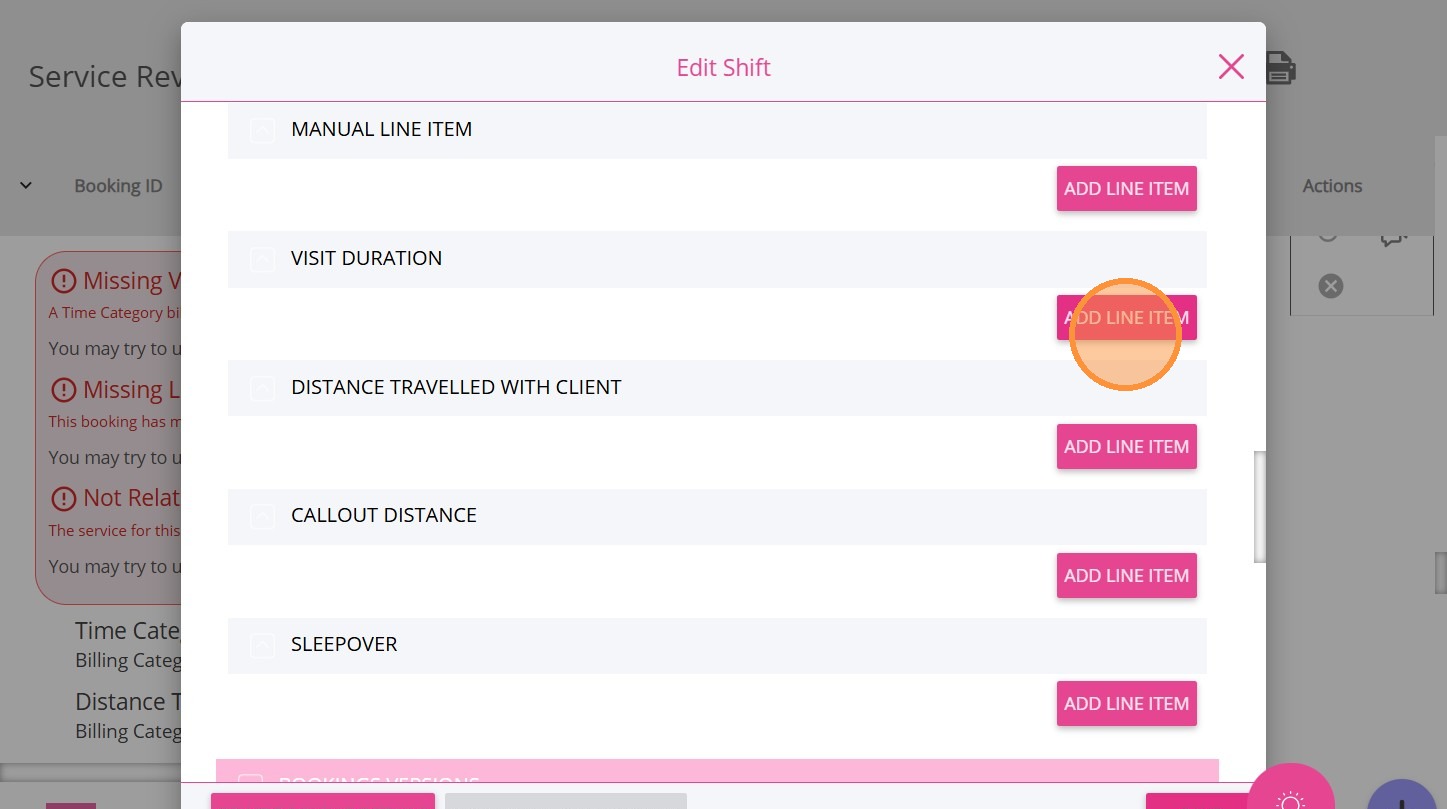This screenshot has width=1447, height=809.
Task: Add line item under Distance Travelled With Client
Action: pyautogui.click(x=1126, y=446)
